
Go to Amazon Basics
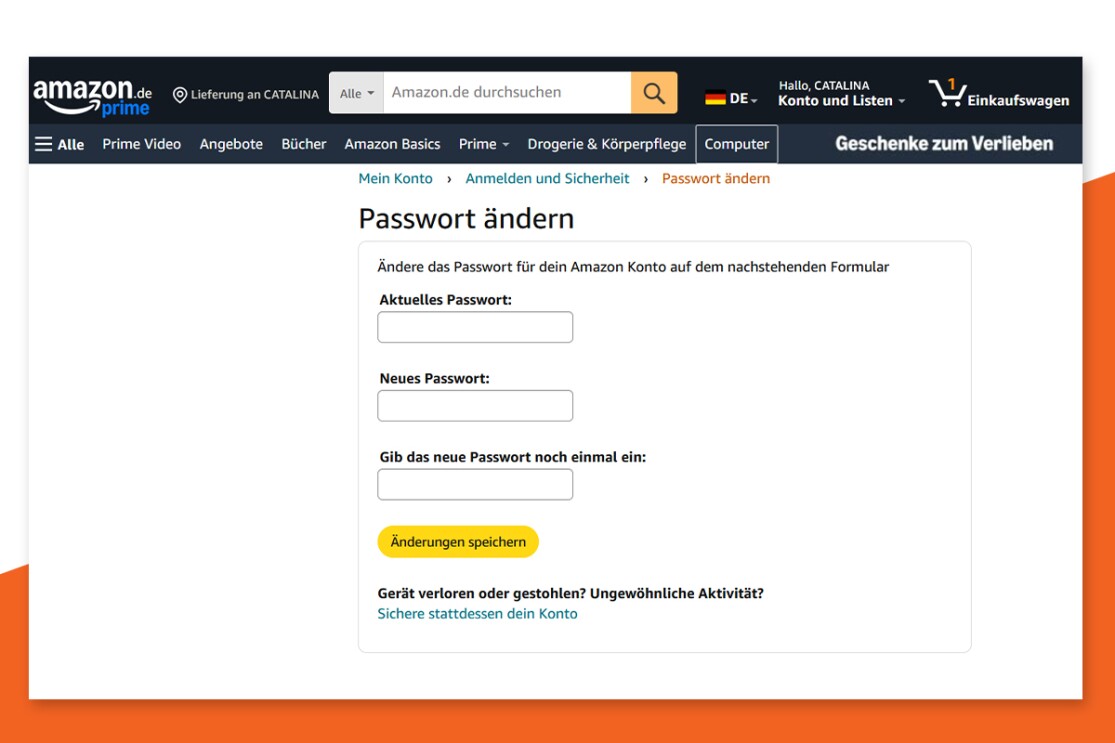coord(392,144)
